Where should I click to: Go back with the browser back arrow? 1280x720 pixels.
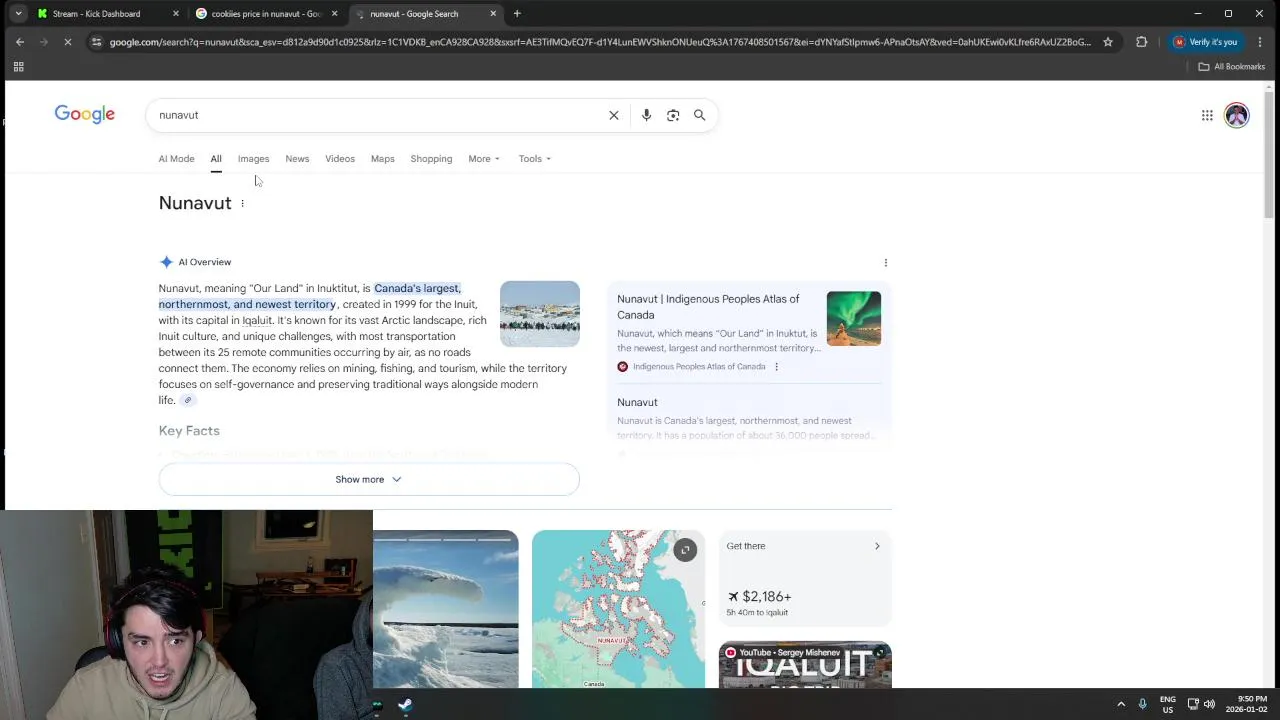pos(20,42)
